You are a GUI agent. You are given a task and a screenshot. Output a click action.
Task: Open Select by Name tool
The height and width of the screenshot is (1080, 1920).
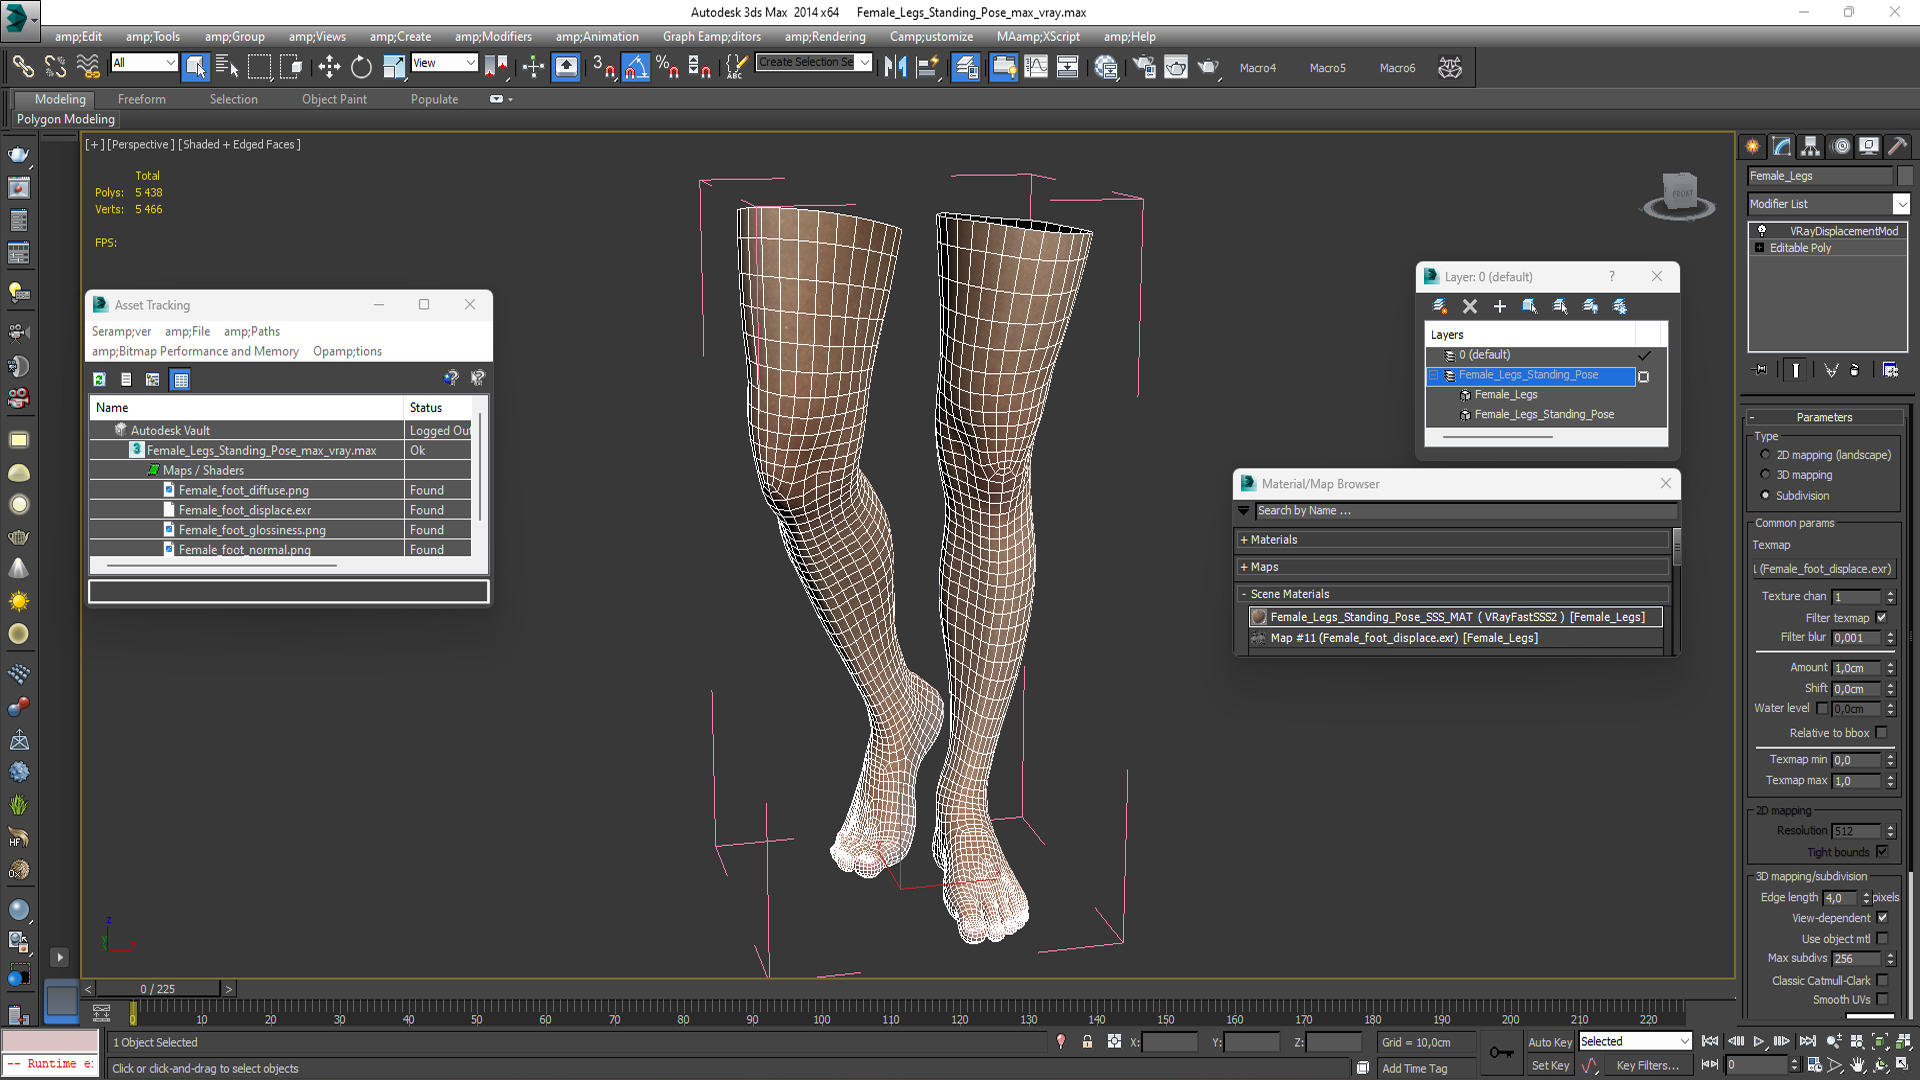tap(227, 67)
